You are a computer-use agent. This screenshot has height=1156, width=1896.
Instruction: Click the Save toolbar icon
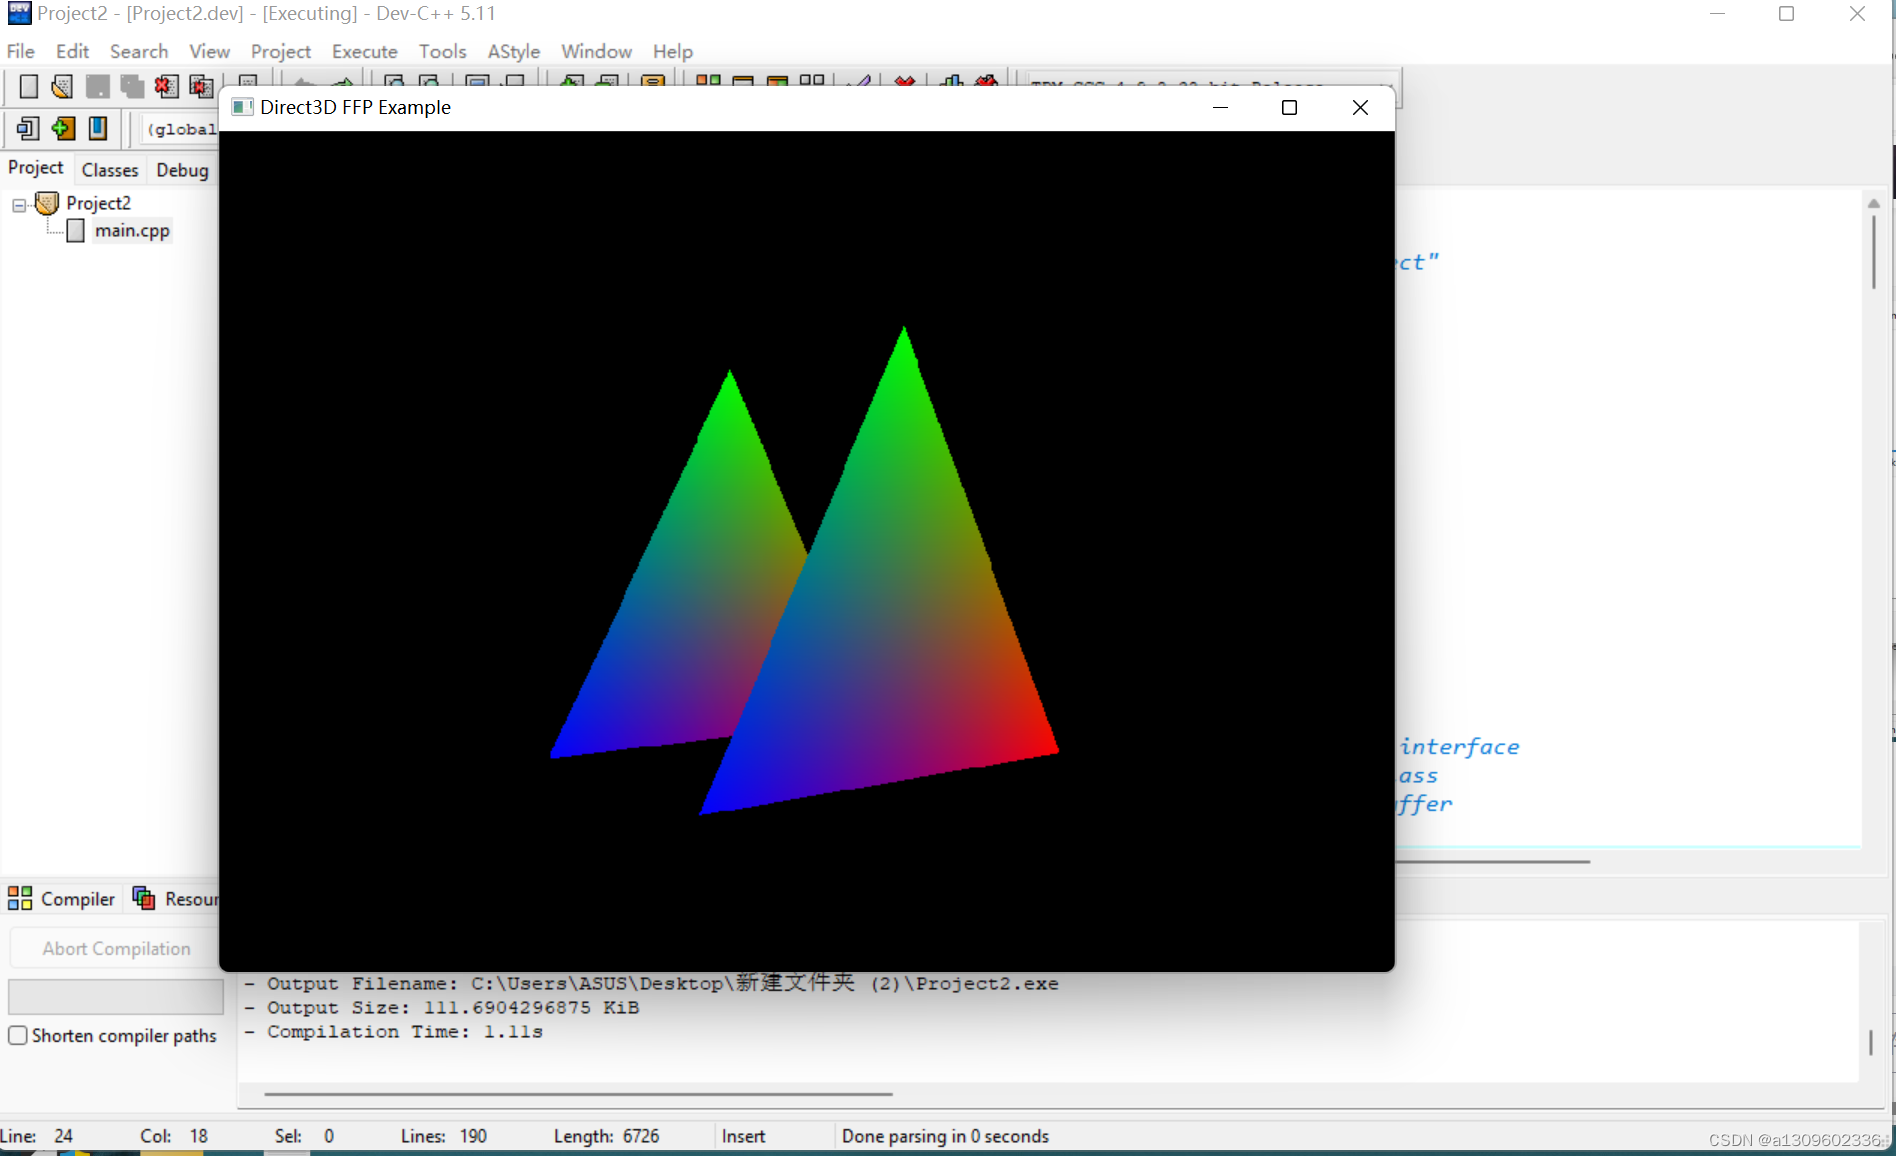click(97, 87)
